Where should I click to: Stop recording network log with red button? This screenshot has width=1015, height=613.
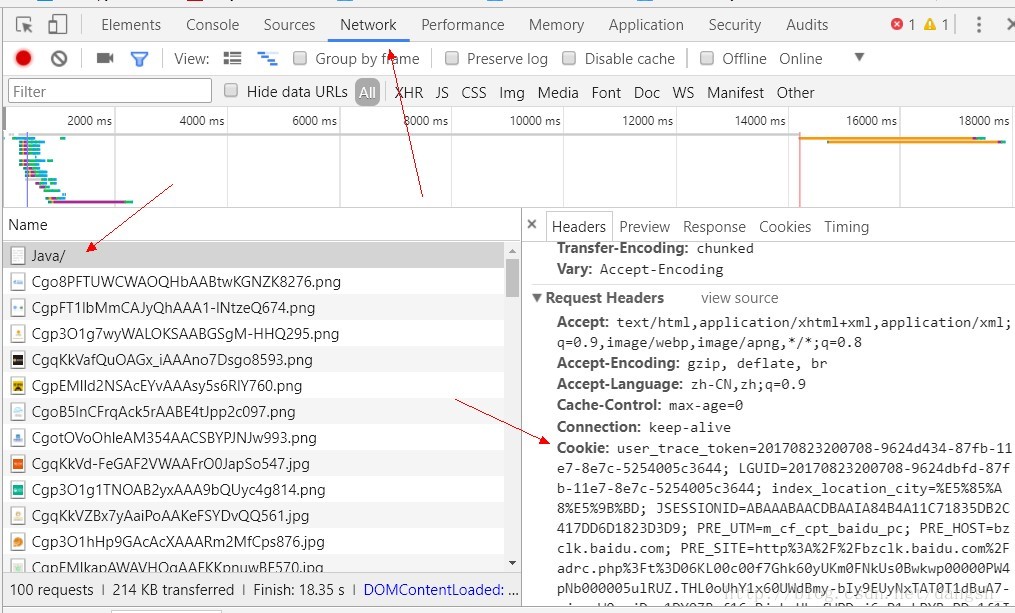pyautogui.click(x=23, y=59)
